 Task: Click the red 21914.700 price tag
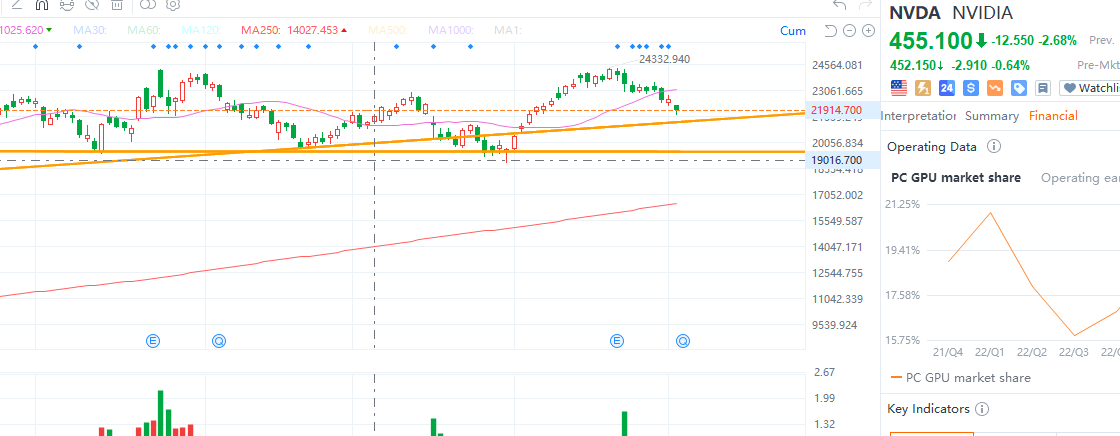pos(836,110)
